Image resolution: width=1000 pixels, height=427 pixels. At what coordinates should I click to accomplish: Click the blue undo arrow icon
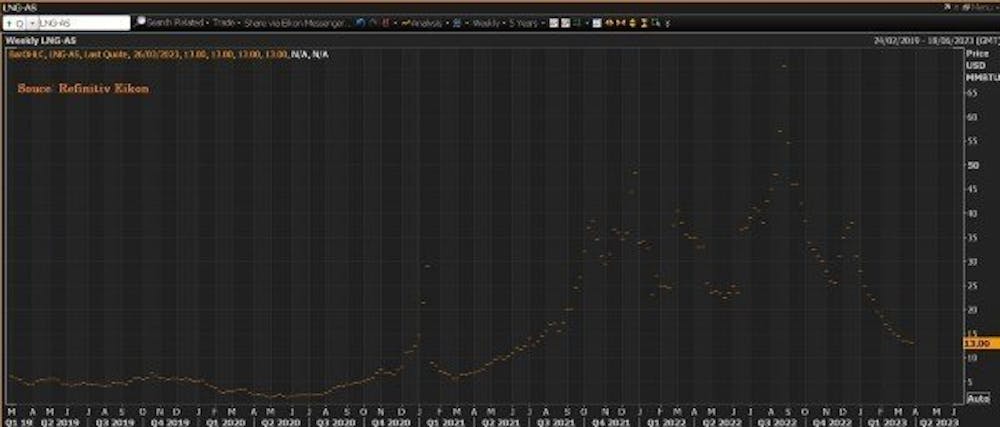tap(360, 22)
